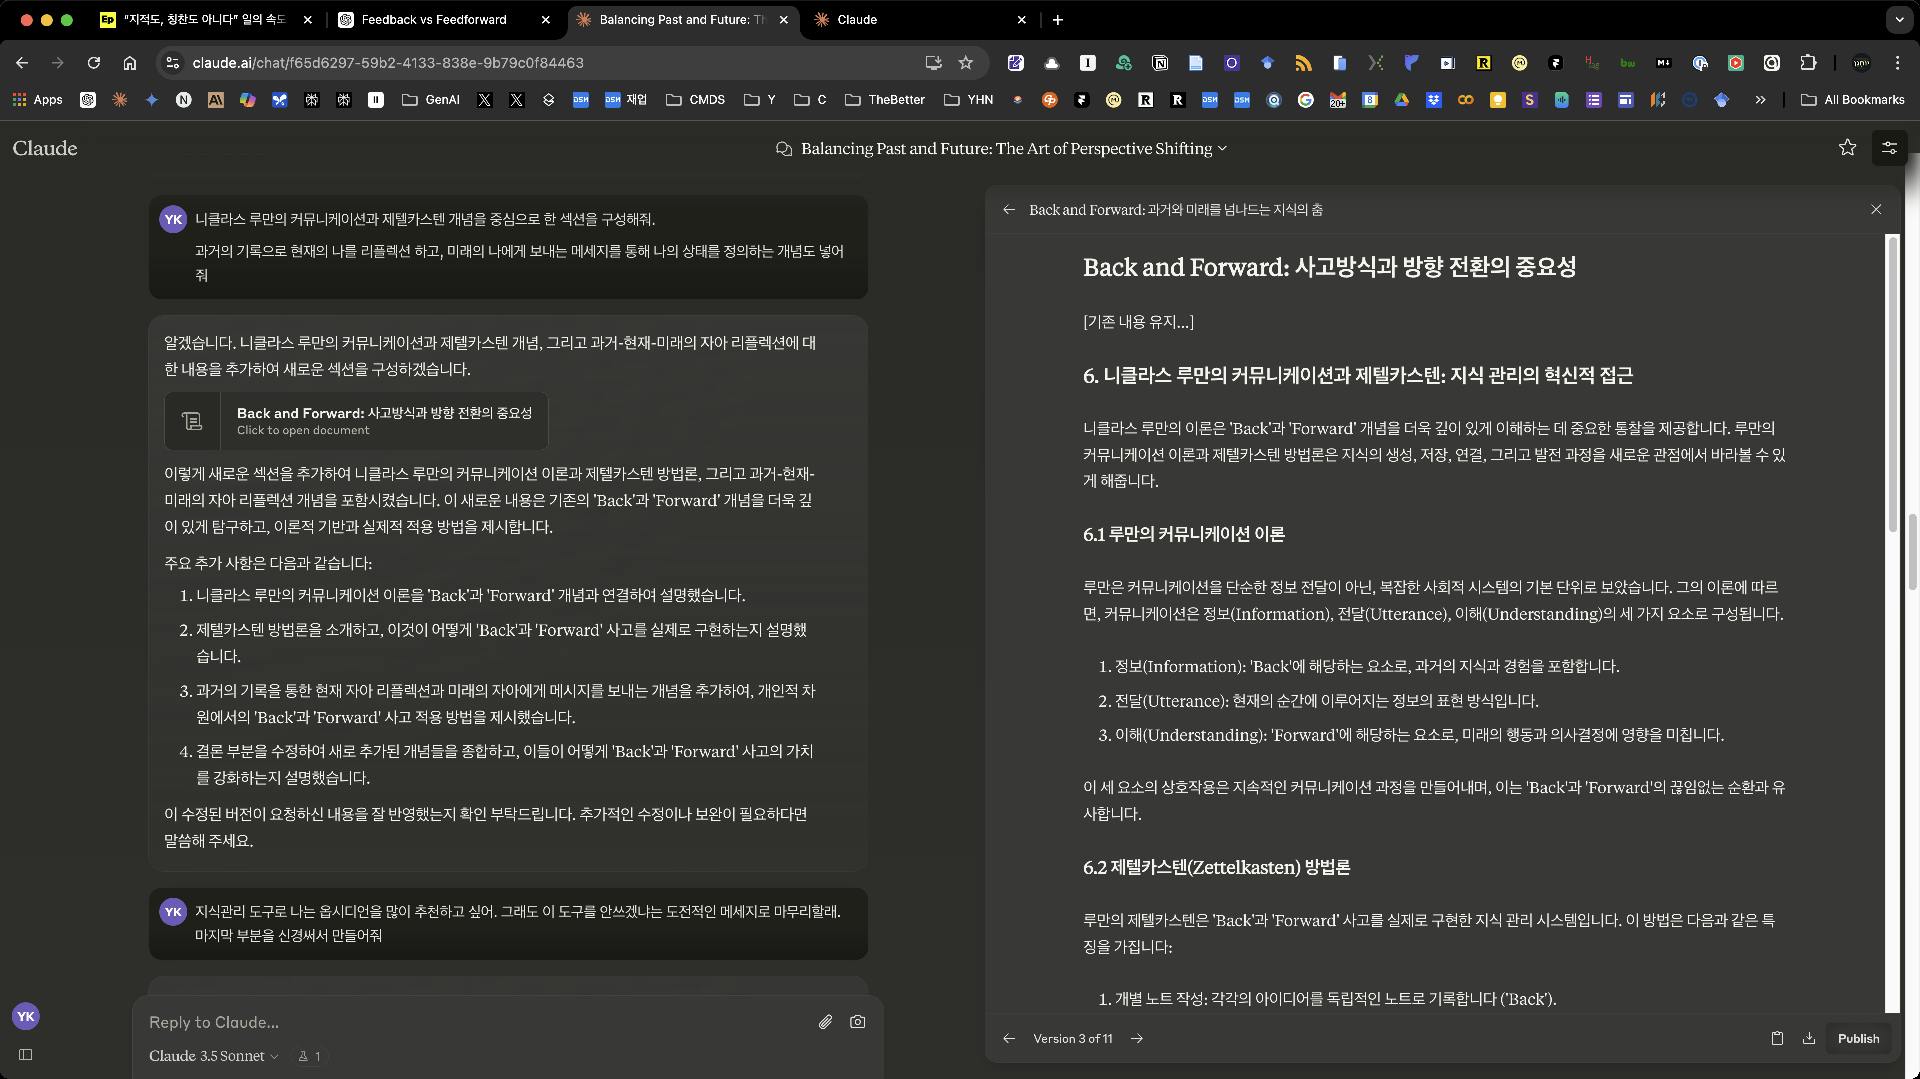1920x1079 pixels.
Task: Open the RSS feed extension icon
Action: pyautogui.click(x=1303, y=63)
